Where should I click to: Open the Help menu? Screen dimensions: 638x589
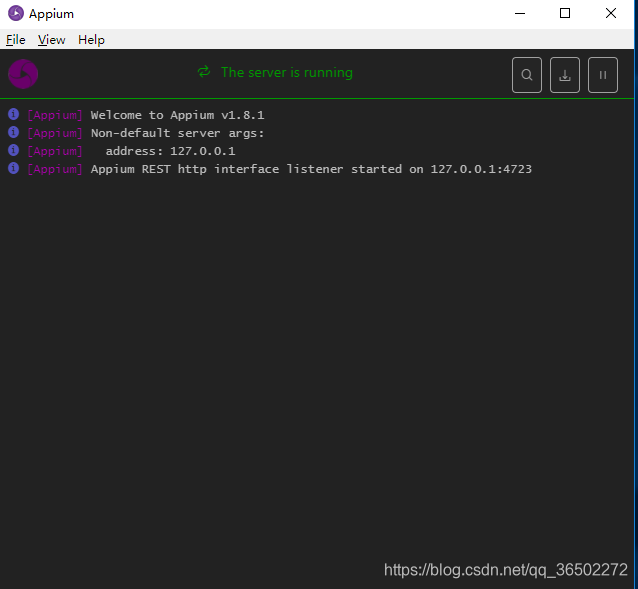coord(92,40)
